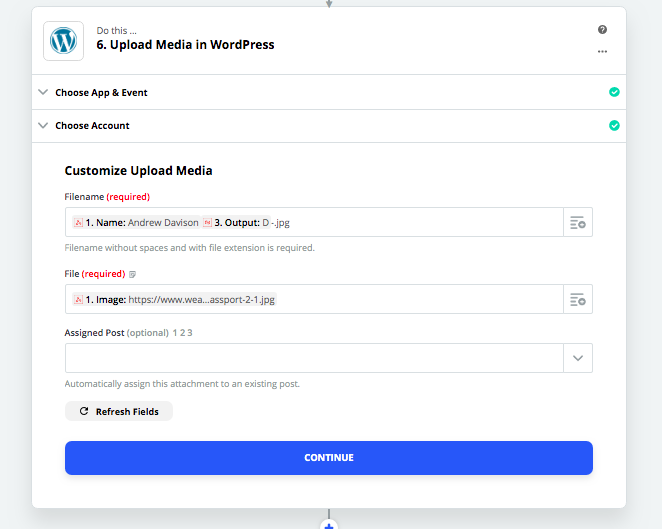Open the Assigned Post dropdown arrow
The width and height of the screenshot is (662, 529).
point(578,358)
